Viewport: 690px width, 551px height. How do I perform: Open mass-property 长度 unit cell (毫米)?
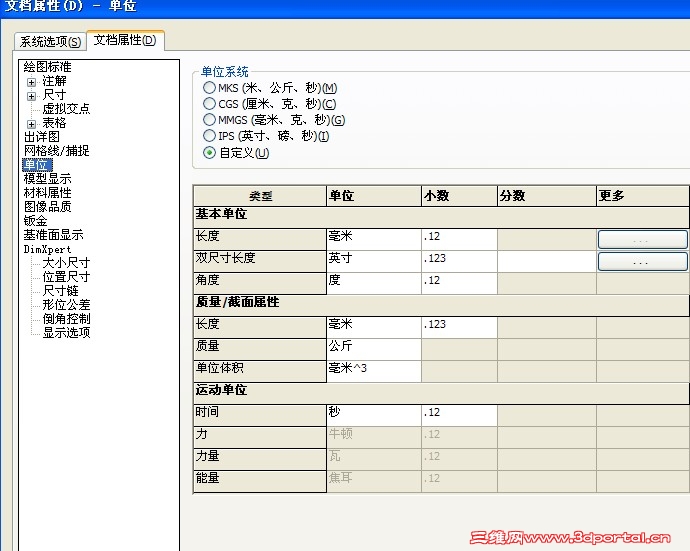[x=374, y=327]
